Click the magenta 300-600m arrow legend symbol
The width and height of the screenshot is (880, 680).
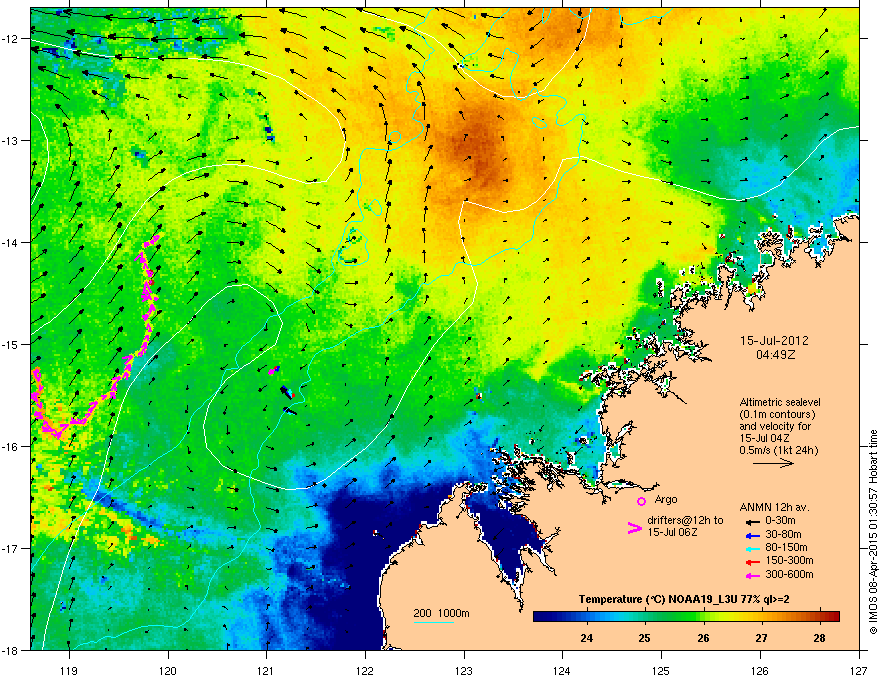click(751, 575)
